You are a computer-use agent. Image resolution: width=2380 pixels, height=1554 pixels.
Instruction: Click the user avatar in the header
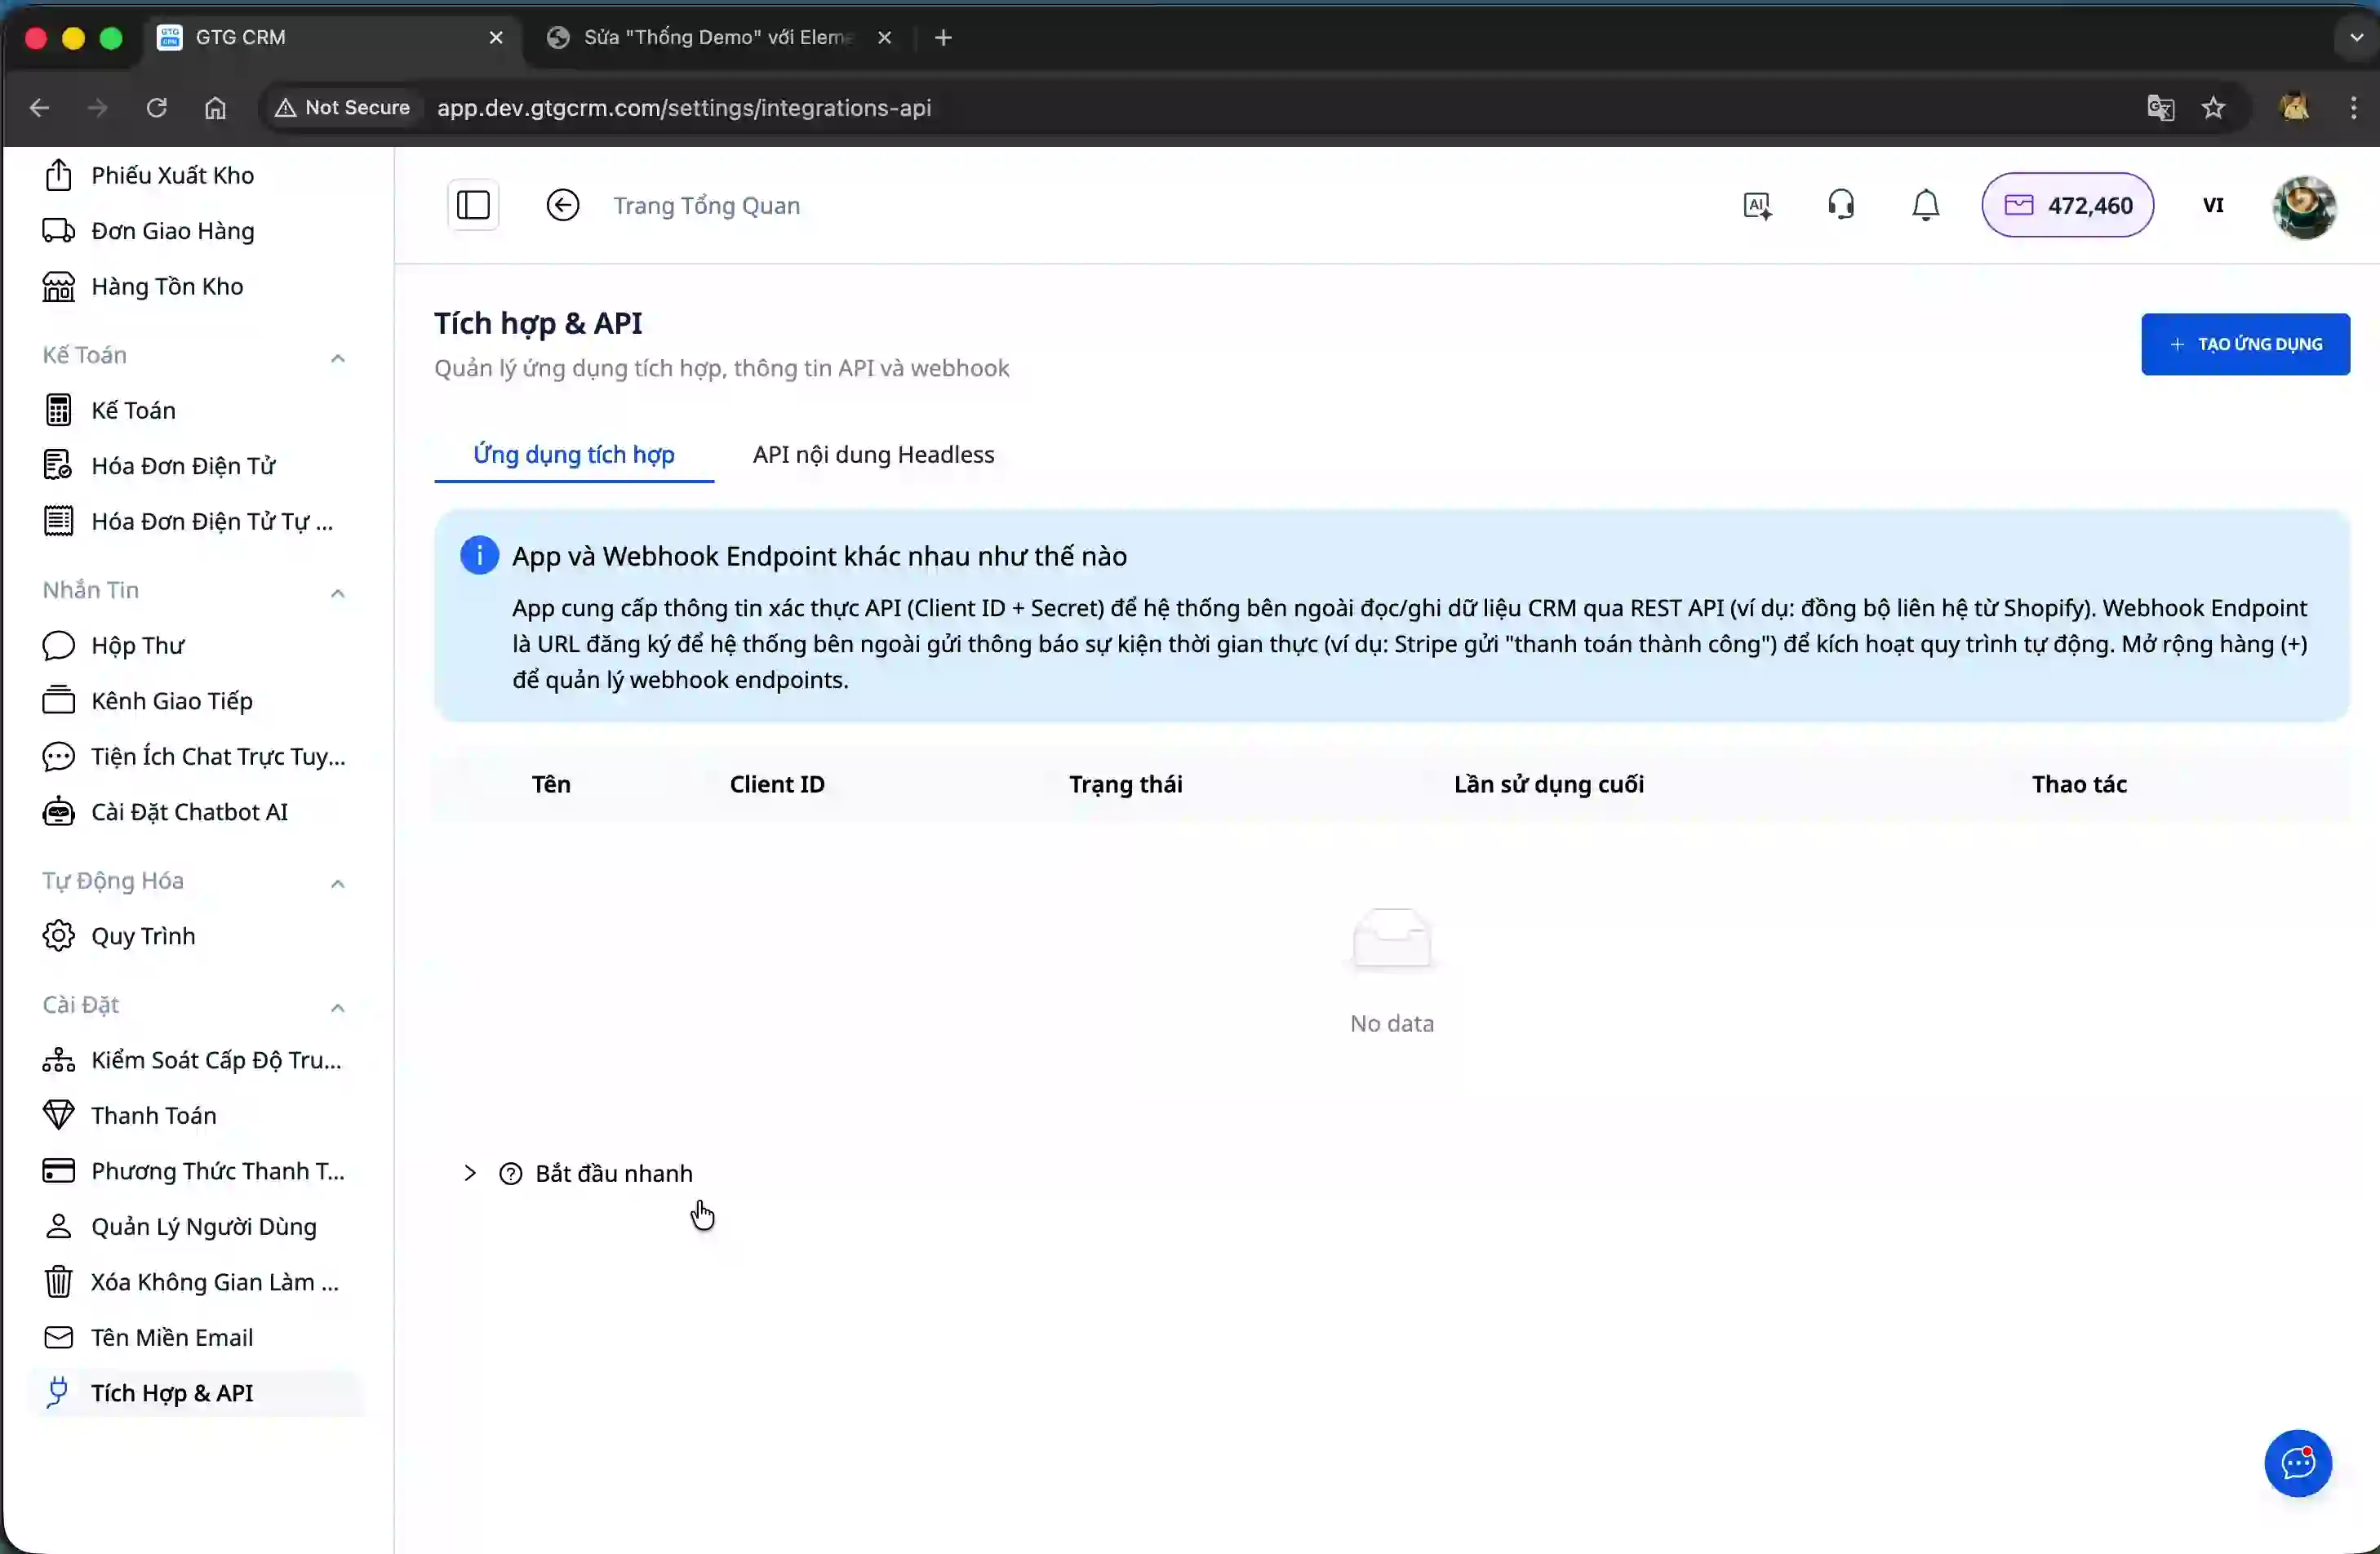click(2303, 207)
